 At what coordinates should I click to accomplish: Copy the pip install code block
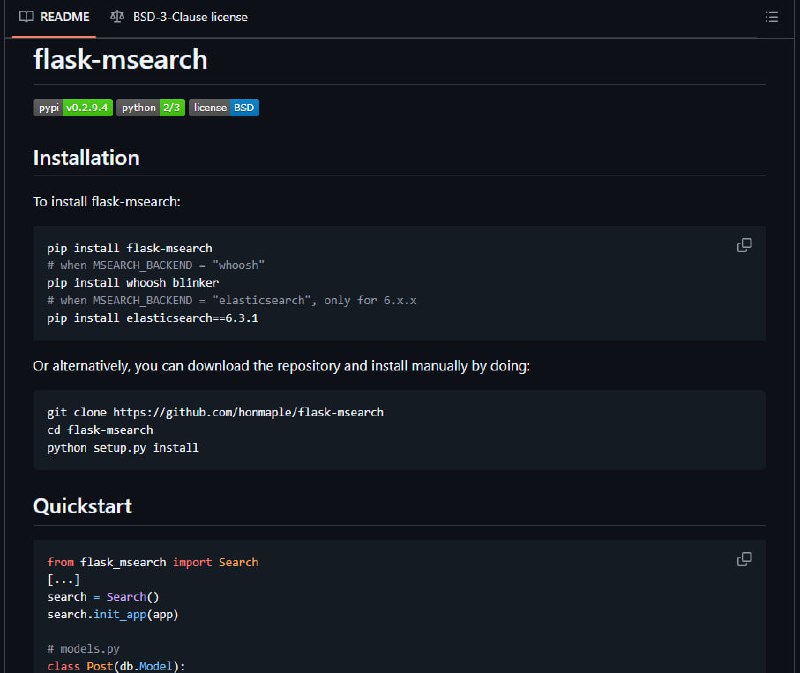click(x=744, y=245)
